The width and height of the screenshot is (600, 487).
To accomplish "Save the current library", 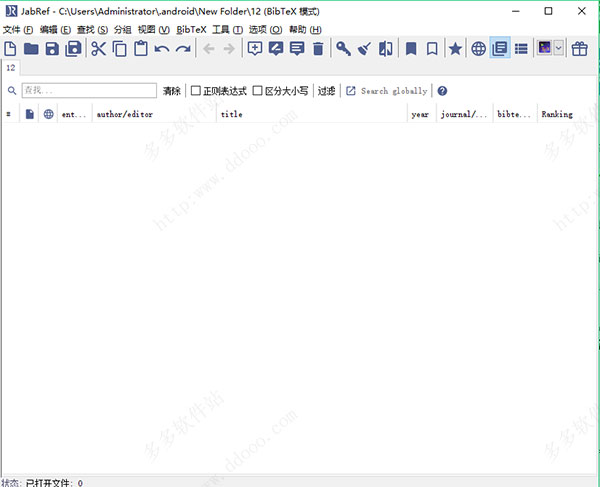I will (52, 49).
